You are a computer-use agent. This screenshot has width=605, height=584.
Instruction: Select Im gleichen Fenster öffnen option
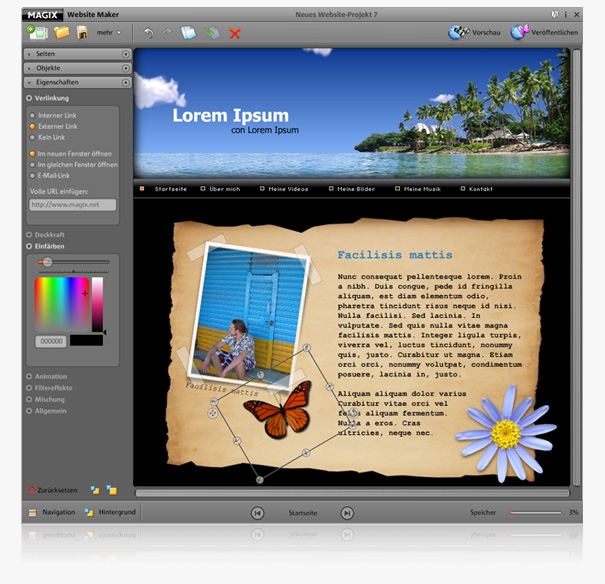pyautogui.click(x=32, y=164)
